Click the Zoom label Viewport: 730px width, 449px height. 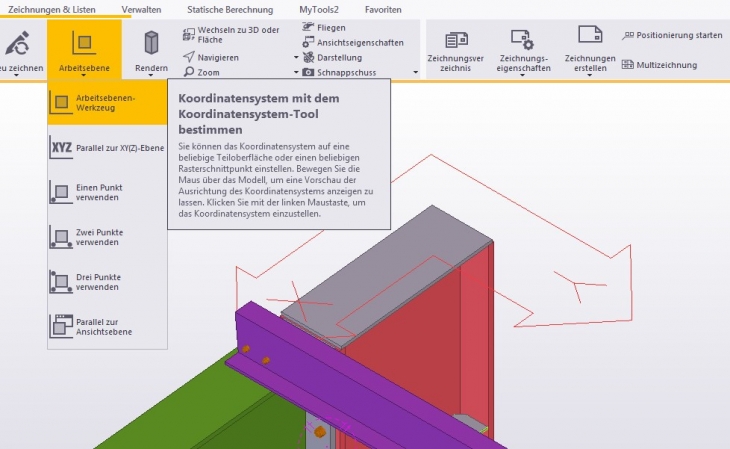pos(208,72)
